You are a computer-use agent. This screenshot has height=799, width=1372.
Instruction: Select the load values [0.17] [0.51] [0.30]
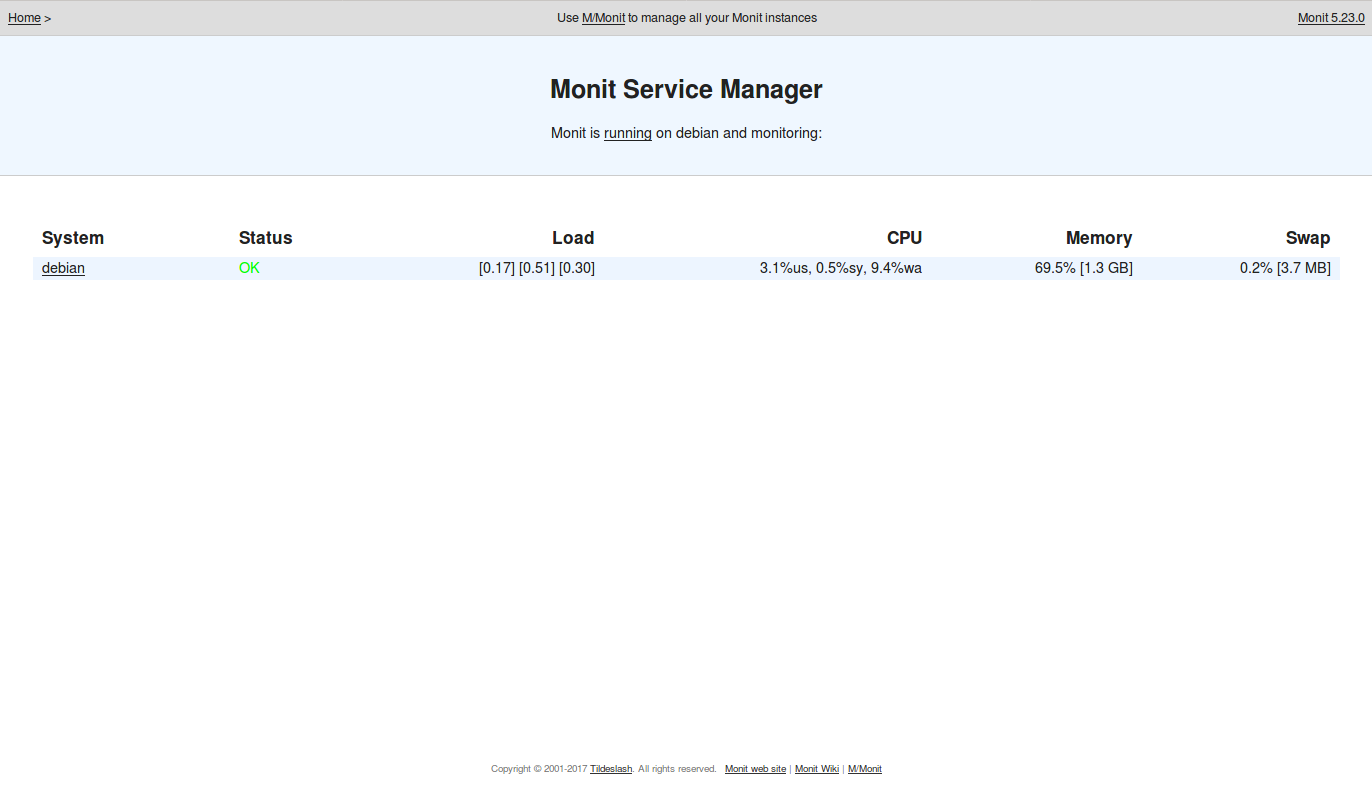pyautogui.click(x=537, y=268)
